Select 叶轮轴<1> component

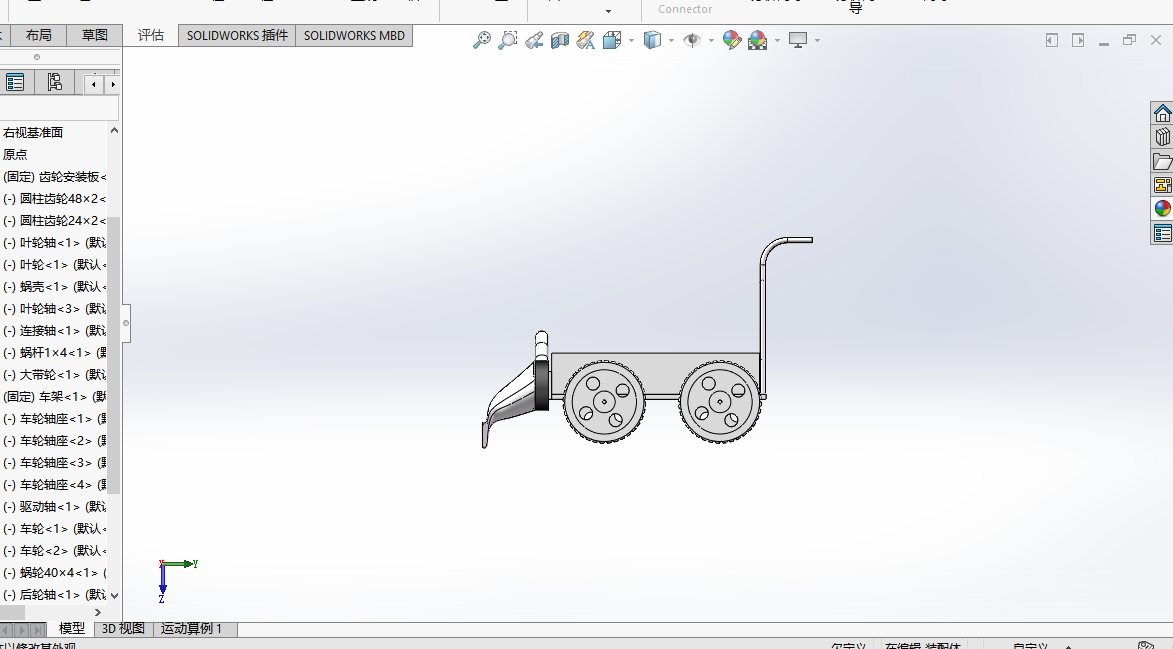click(x=54, y=243)
